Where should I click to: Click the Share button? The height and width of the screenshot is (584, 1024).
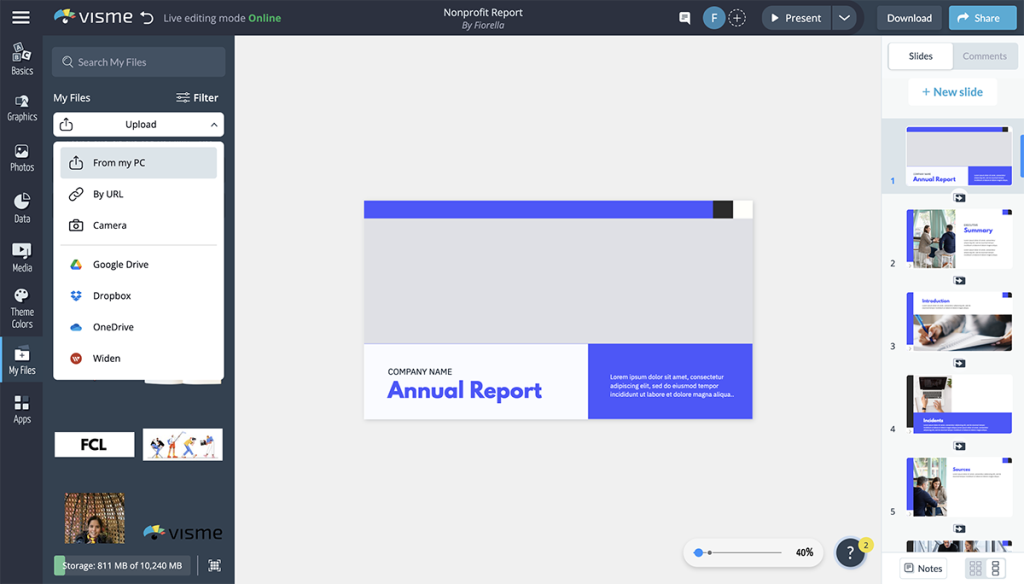click(981, 17)
